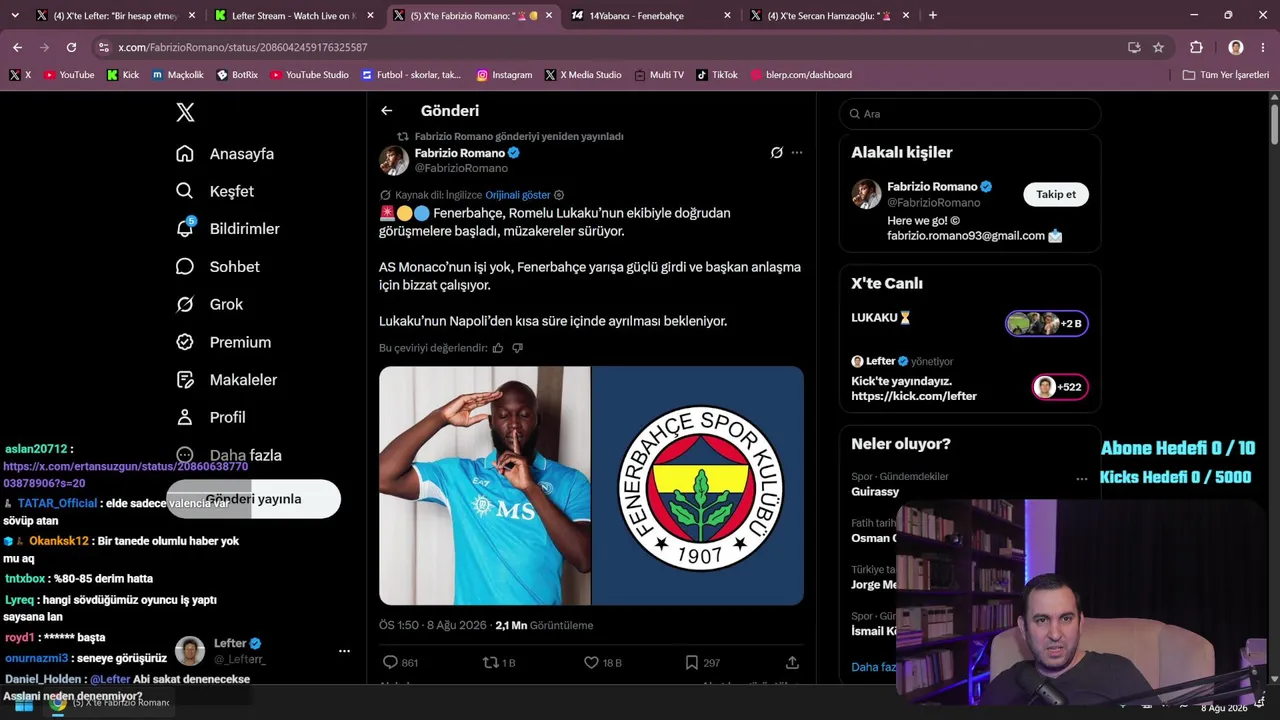Open Grok from the sidebar
This screenshot has height=720, width=1280.
(209, 304)
